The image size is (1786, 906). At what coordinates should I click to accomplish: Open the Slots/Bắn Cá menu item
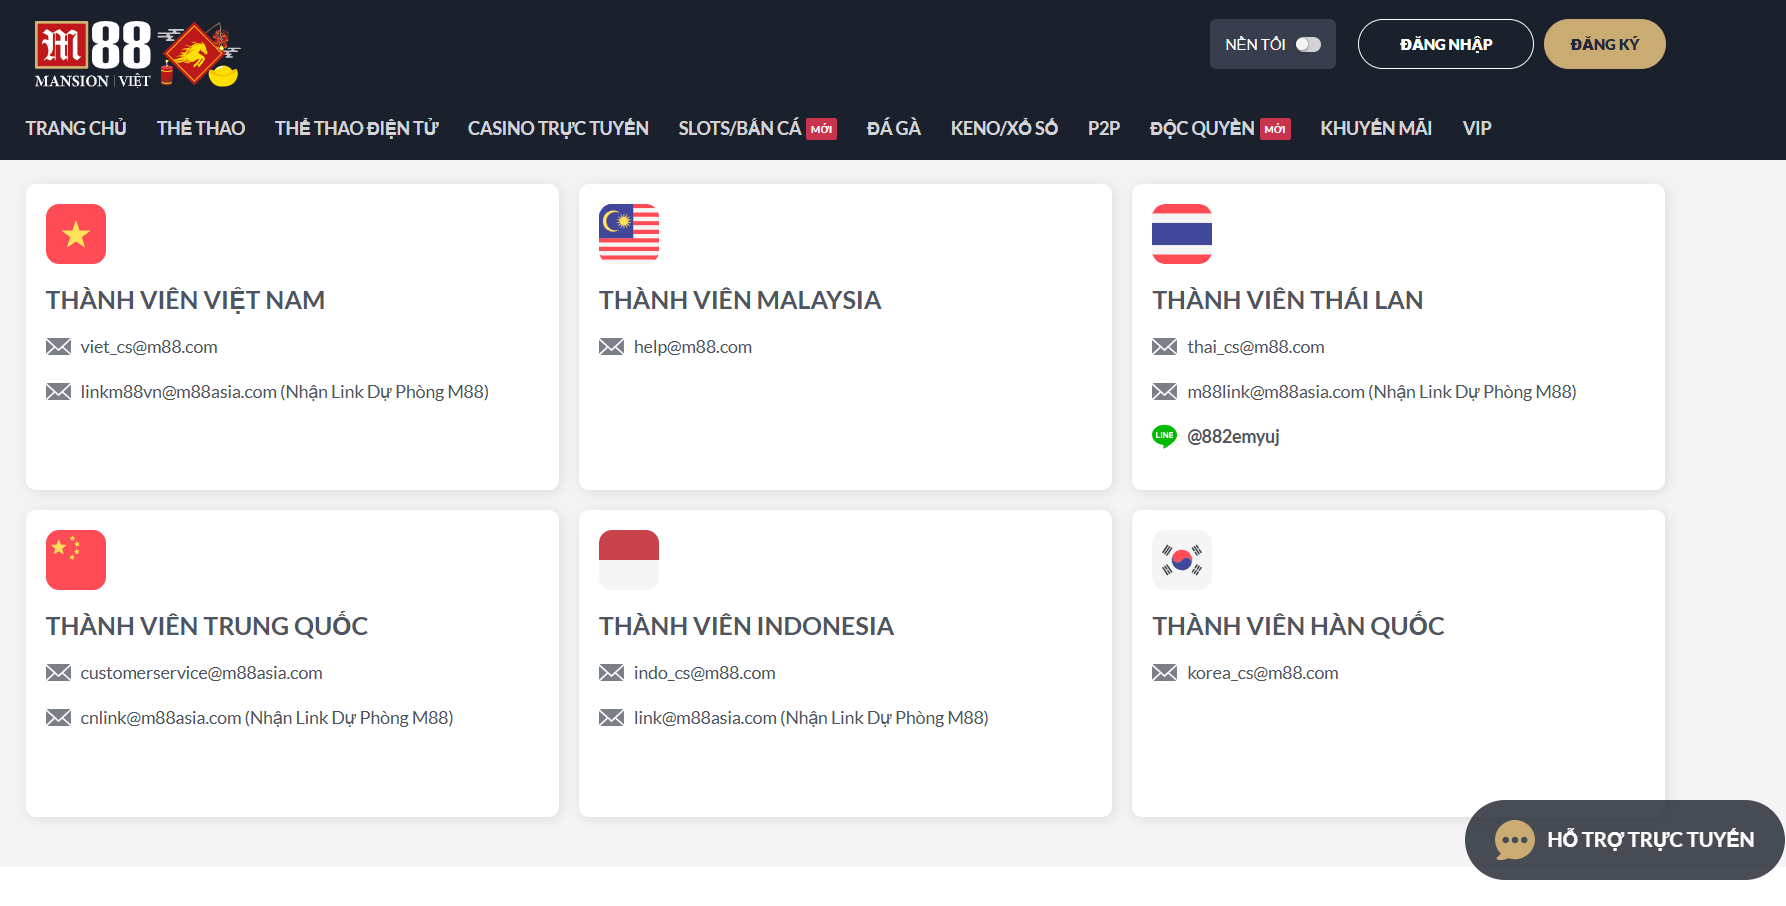pos(739,128)
